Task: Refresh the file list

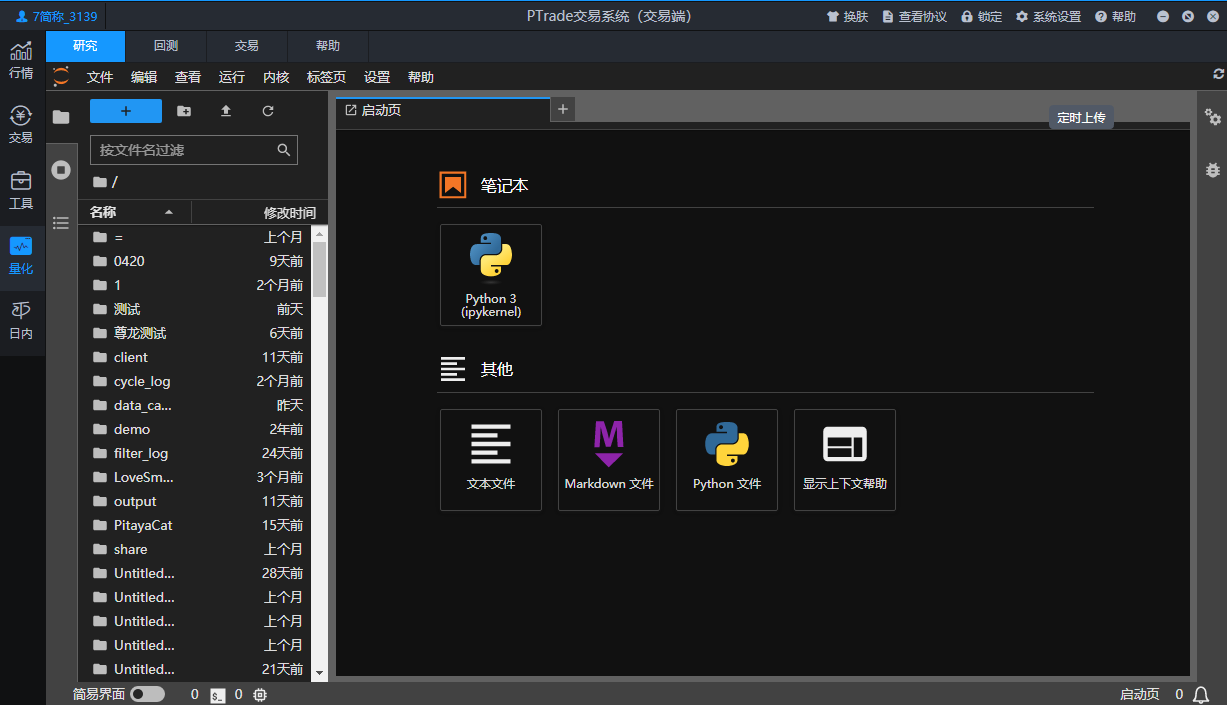Action: 268,111
